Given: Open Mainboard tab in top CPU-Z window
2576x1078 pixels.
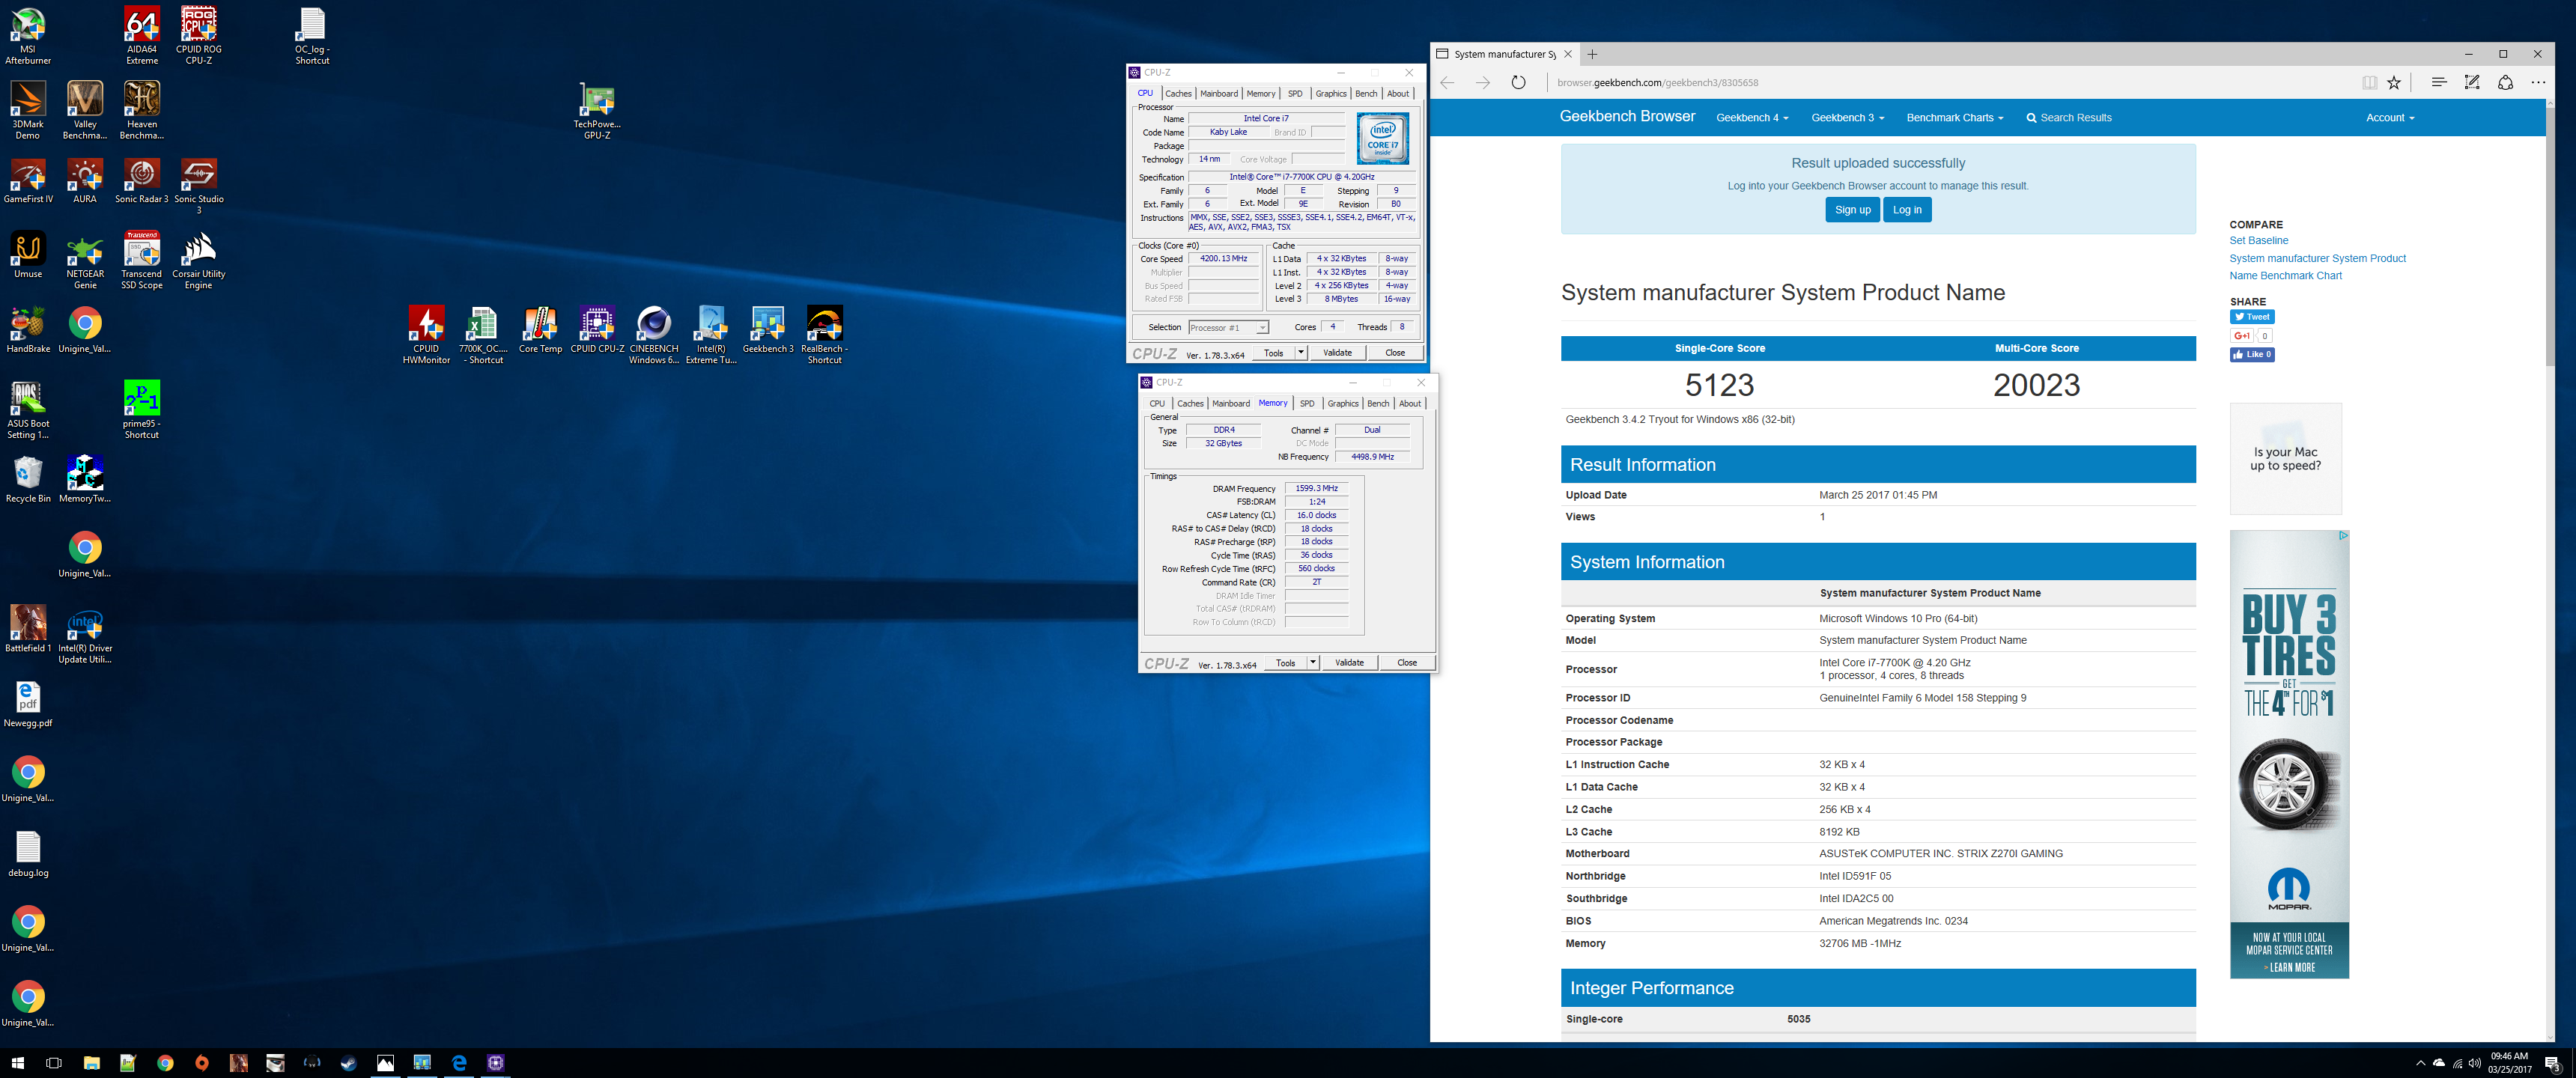Looking at the screenshot, I should (x=1219, y=94).
